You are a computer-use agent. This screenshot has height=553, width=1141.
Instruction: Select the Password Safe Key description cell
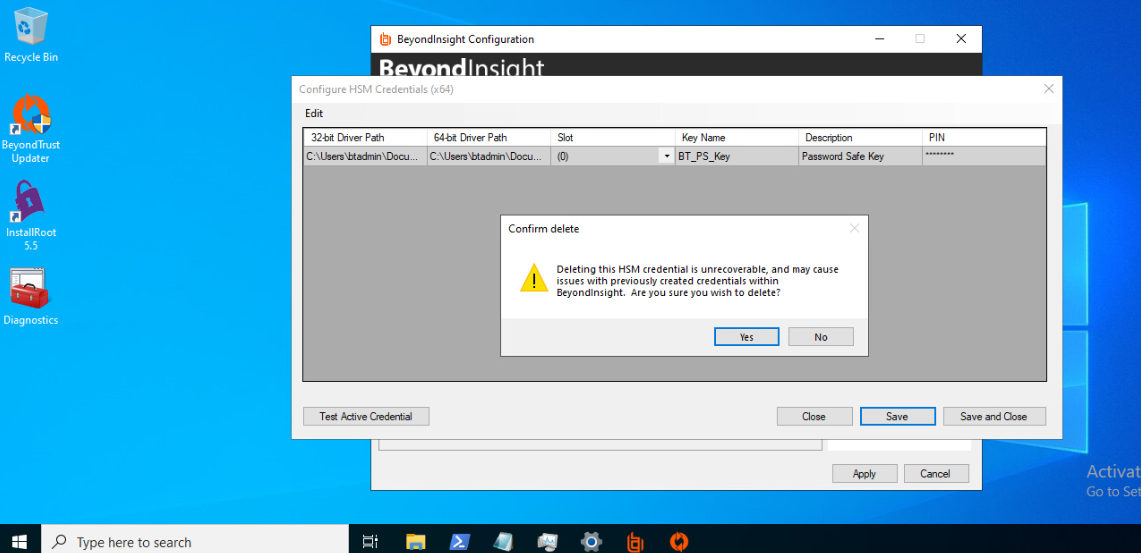(x=860, y=156)
